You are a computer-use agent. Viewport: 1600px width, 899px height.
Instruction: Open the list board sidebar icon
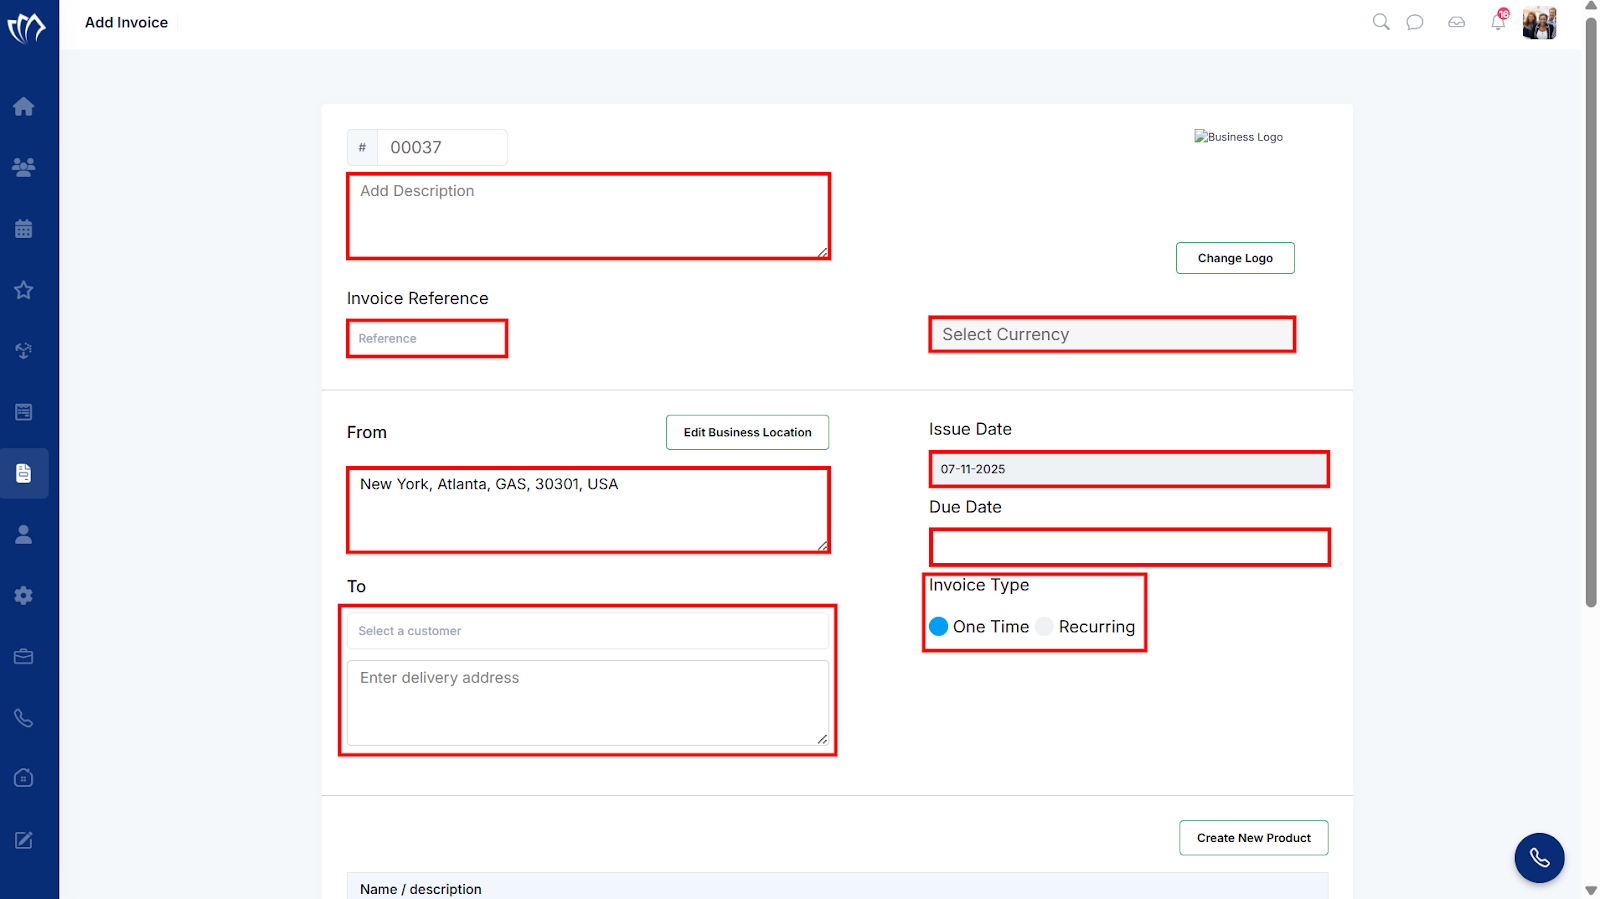pos(24,412)
